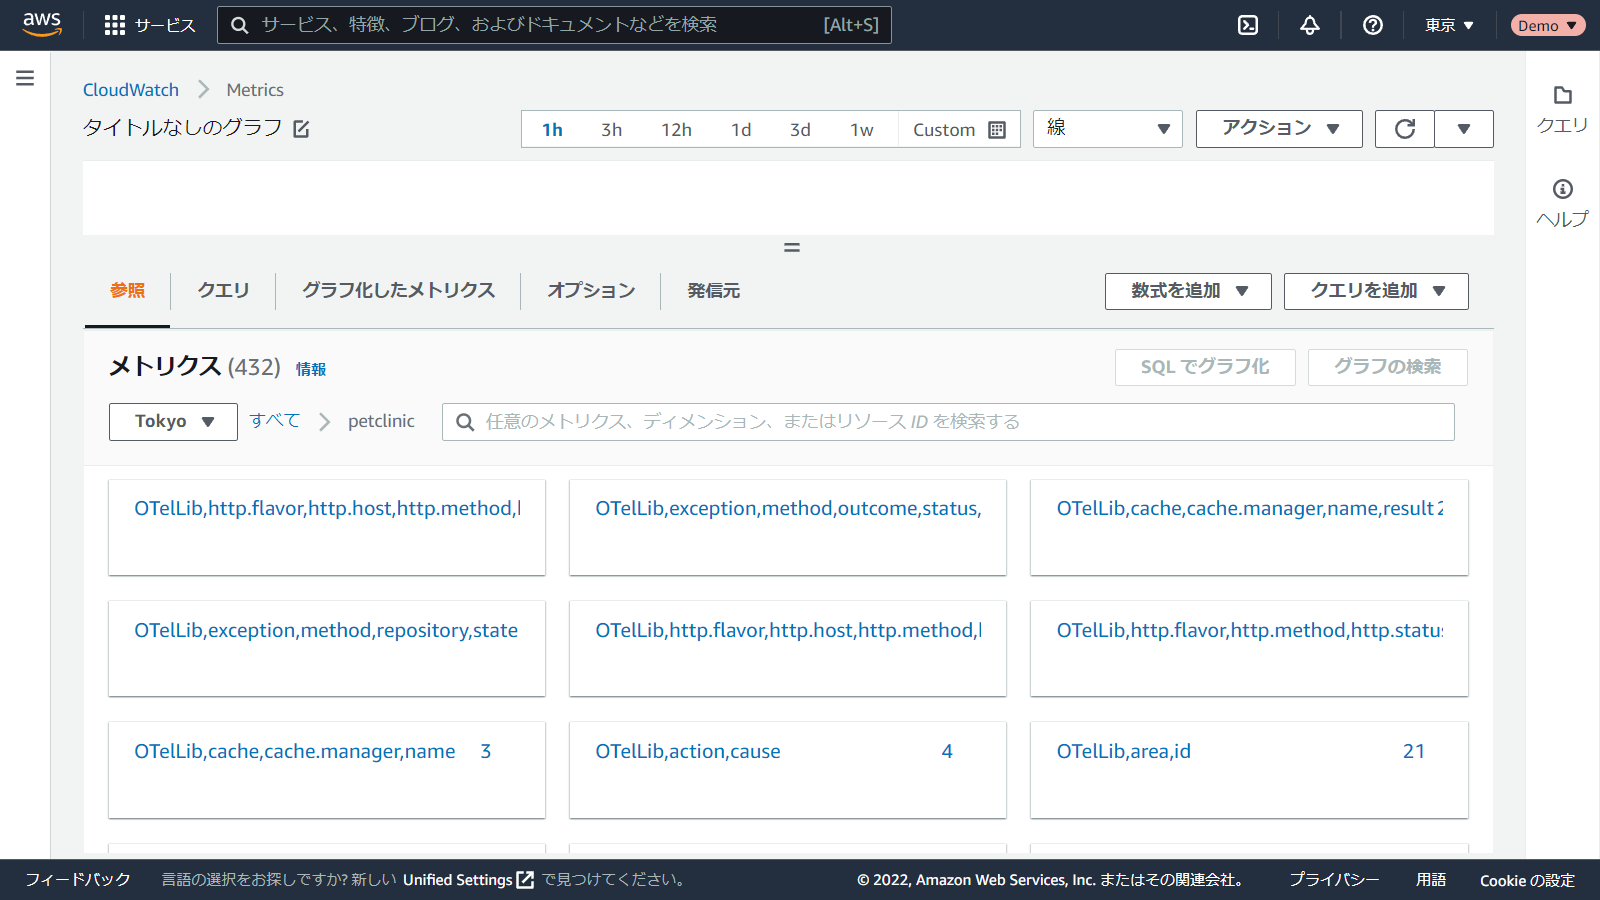Choose the Custom time range
1600x900 pixels.
(958, 130)
